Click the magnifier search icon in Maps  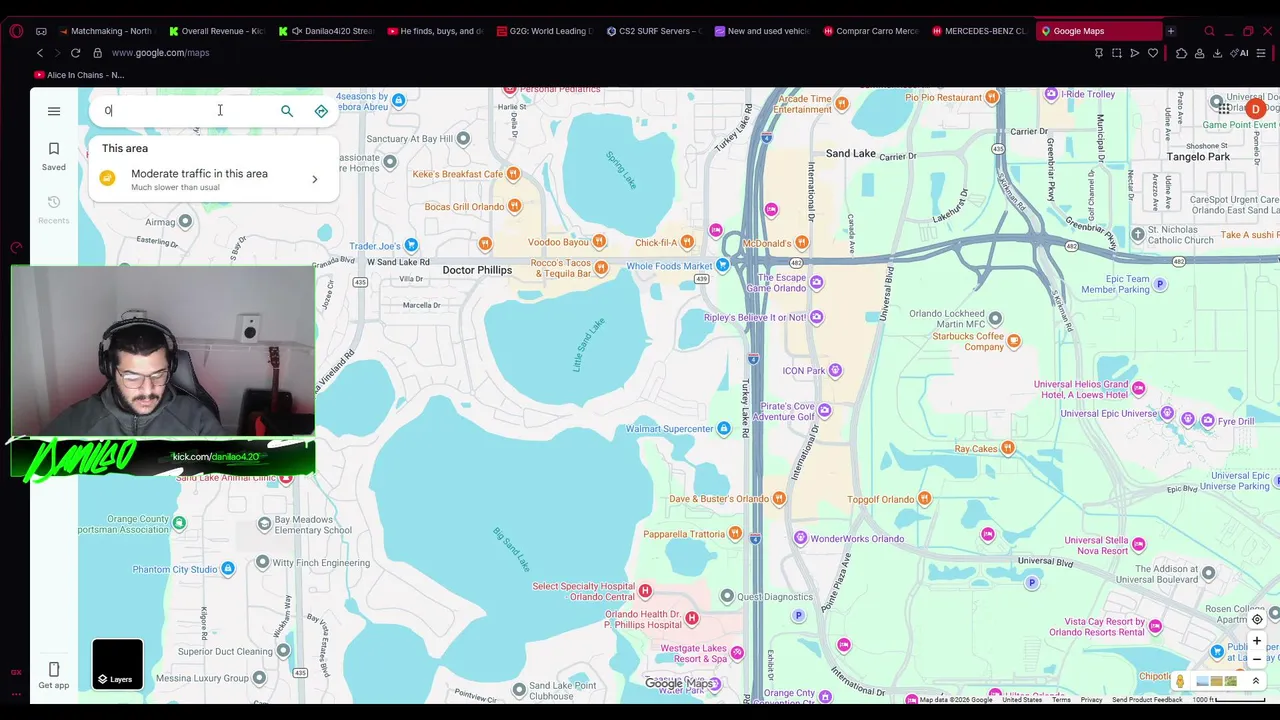click(287, 111)
